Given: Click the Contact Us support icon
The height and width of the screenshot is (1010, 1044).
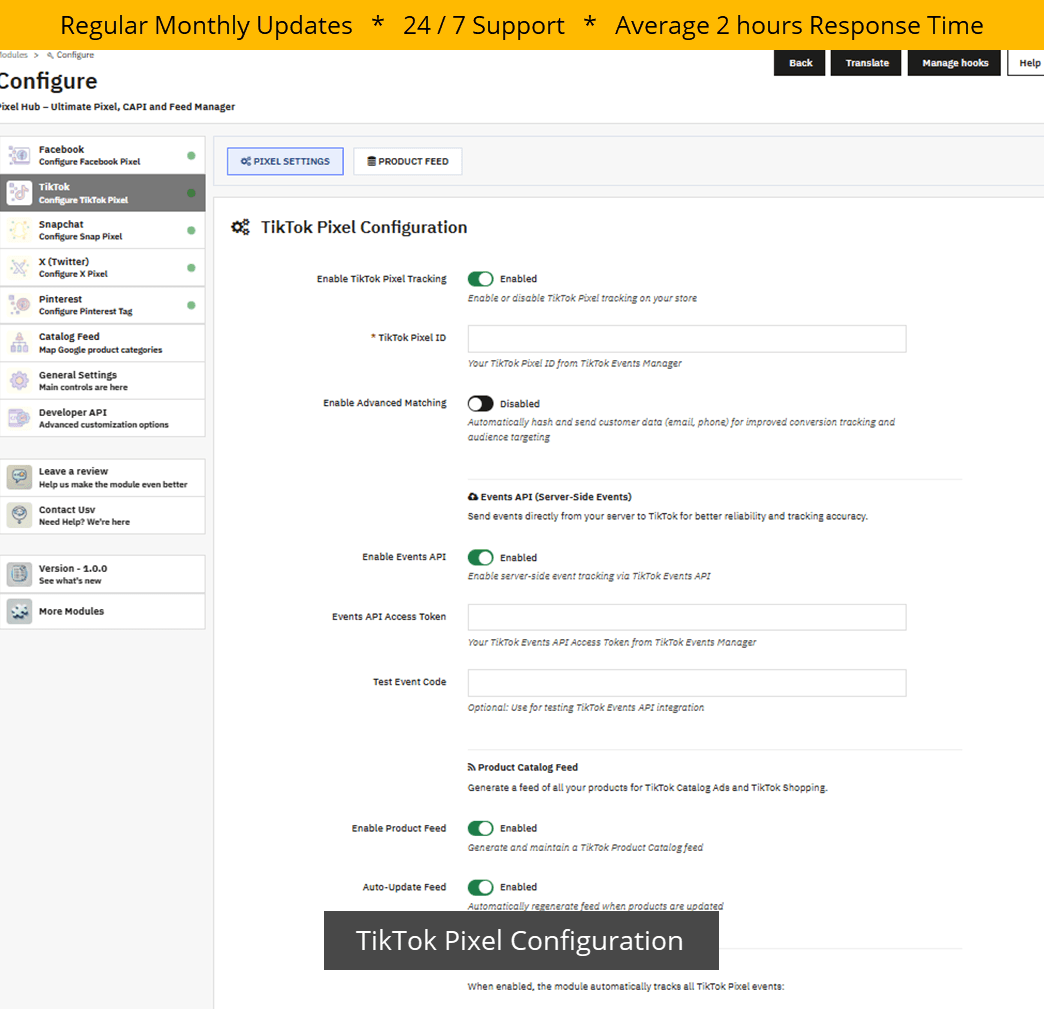Looking at the screenshot, I should coord(19,515).
